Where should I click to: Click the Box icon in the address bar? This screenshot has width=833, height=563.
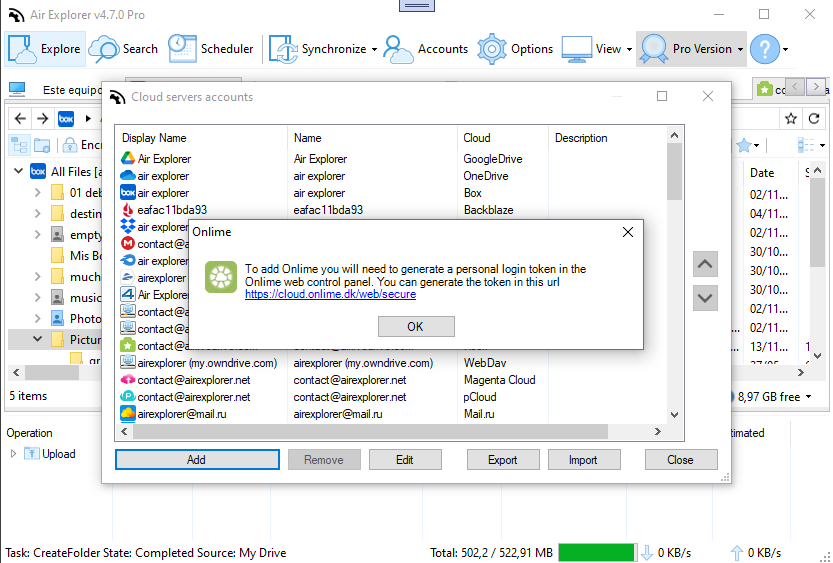tap(66, 118)
